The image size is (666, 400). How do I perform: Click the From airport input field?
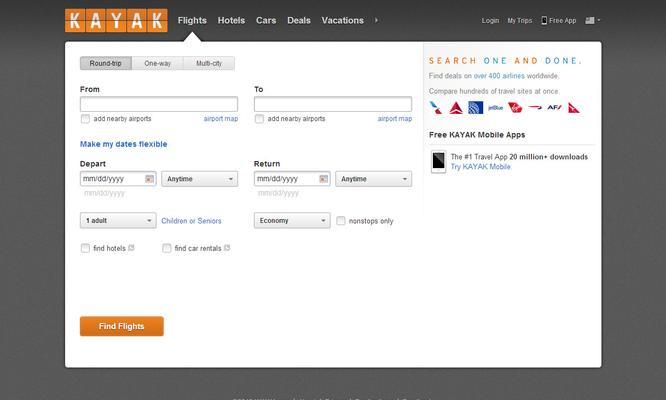(x=159, y=104)
